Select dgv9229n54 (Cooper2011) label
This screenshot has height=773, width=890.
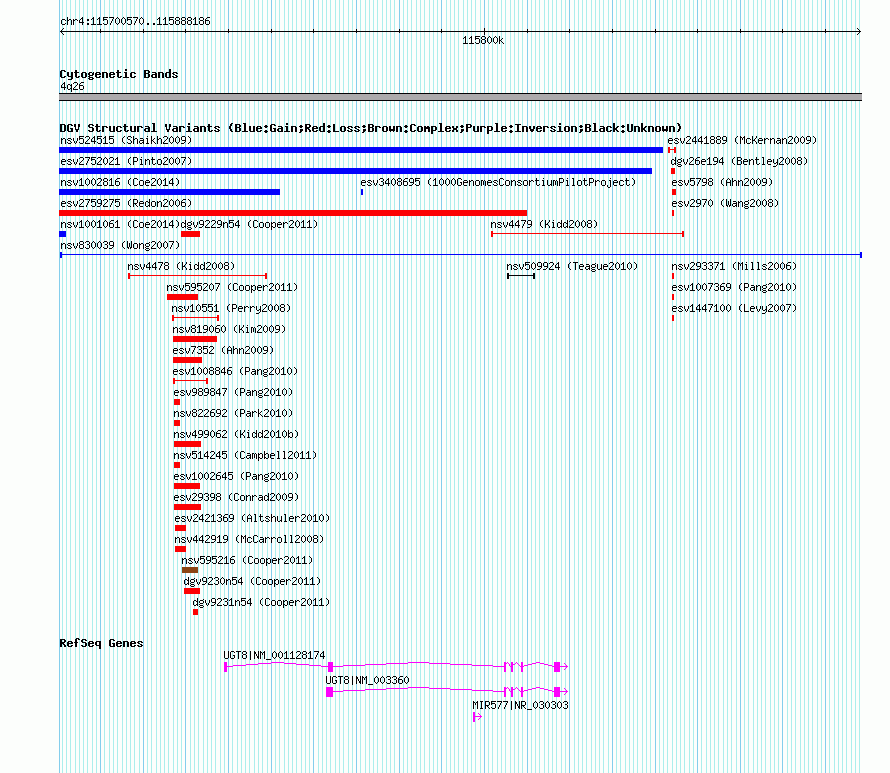[x=249, y=224]
